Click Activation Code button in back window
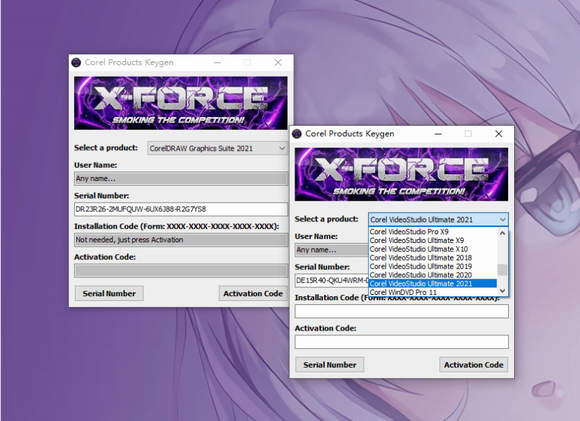Viewport: 580px width, 421px height. click(x=253, y=293)
